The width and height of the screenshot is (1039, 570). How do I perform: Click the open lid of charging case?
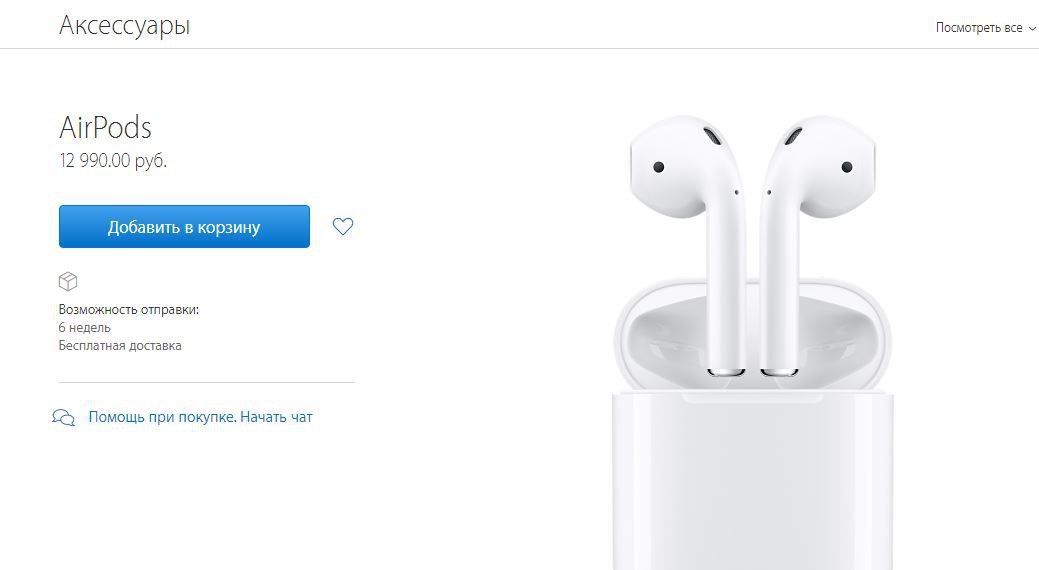click(753, 335)
